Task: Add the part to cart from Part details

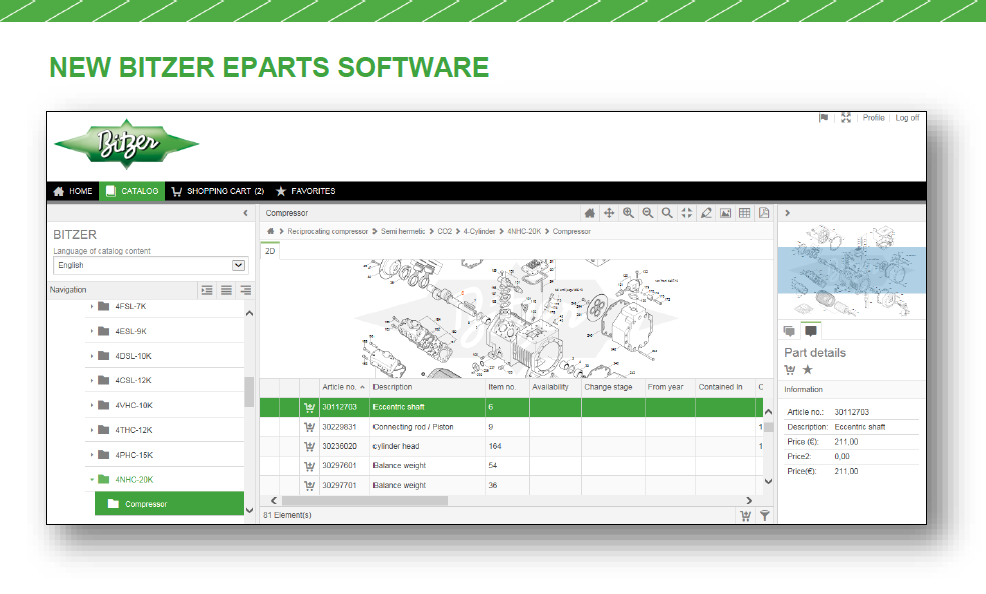Action: tap(790, 370)
